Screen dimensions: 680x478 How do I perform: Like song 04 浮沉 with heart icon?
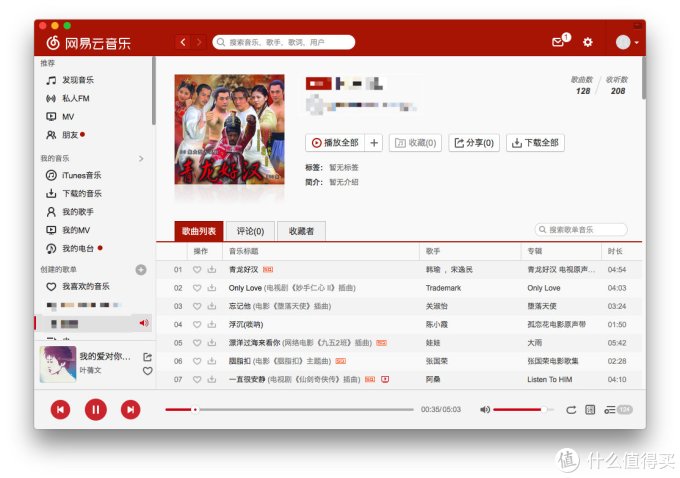pos(197,324)
